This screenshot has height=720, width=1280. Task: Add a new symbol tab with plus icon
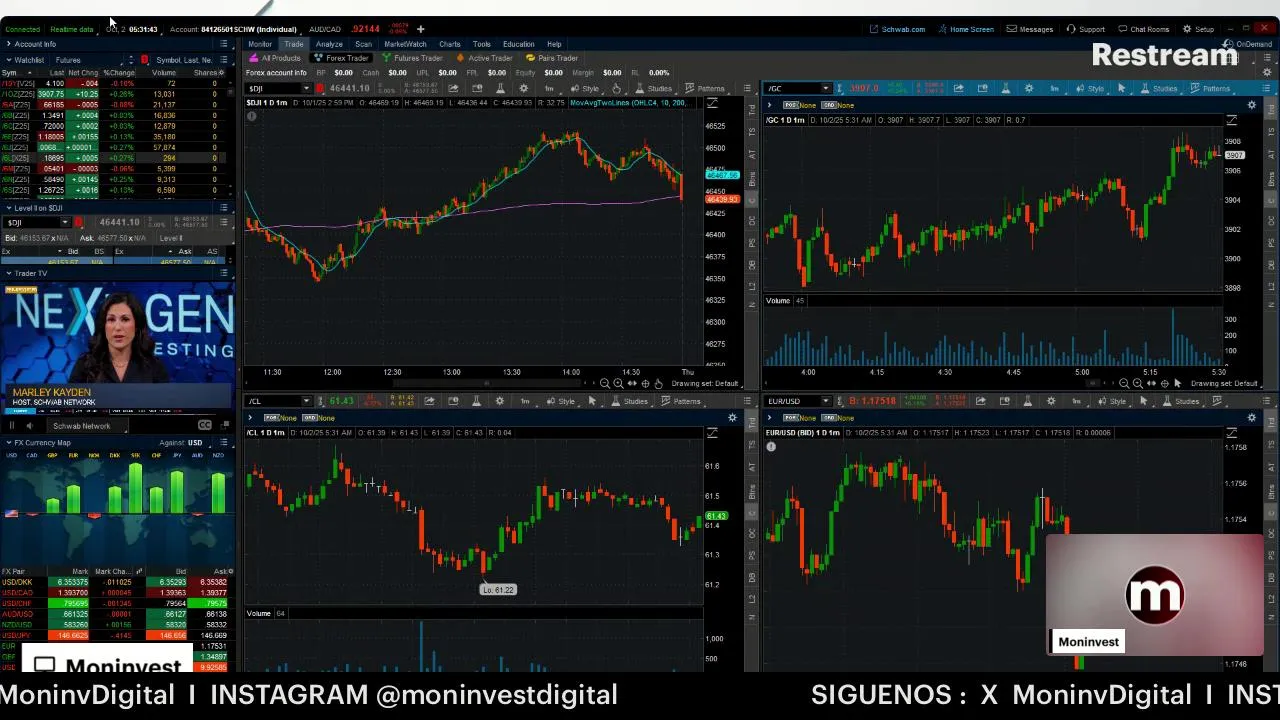421,29
